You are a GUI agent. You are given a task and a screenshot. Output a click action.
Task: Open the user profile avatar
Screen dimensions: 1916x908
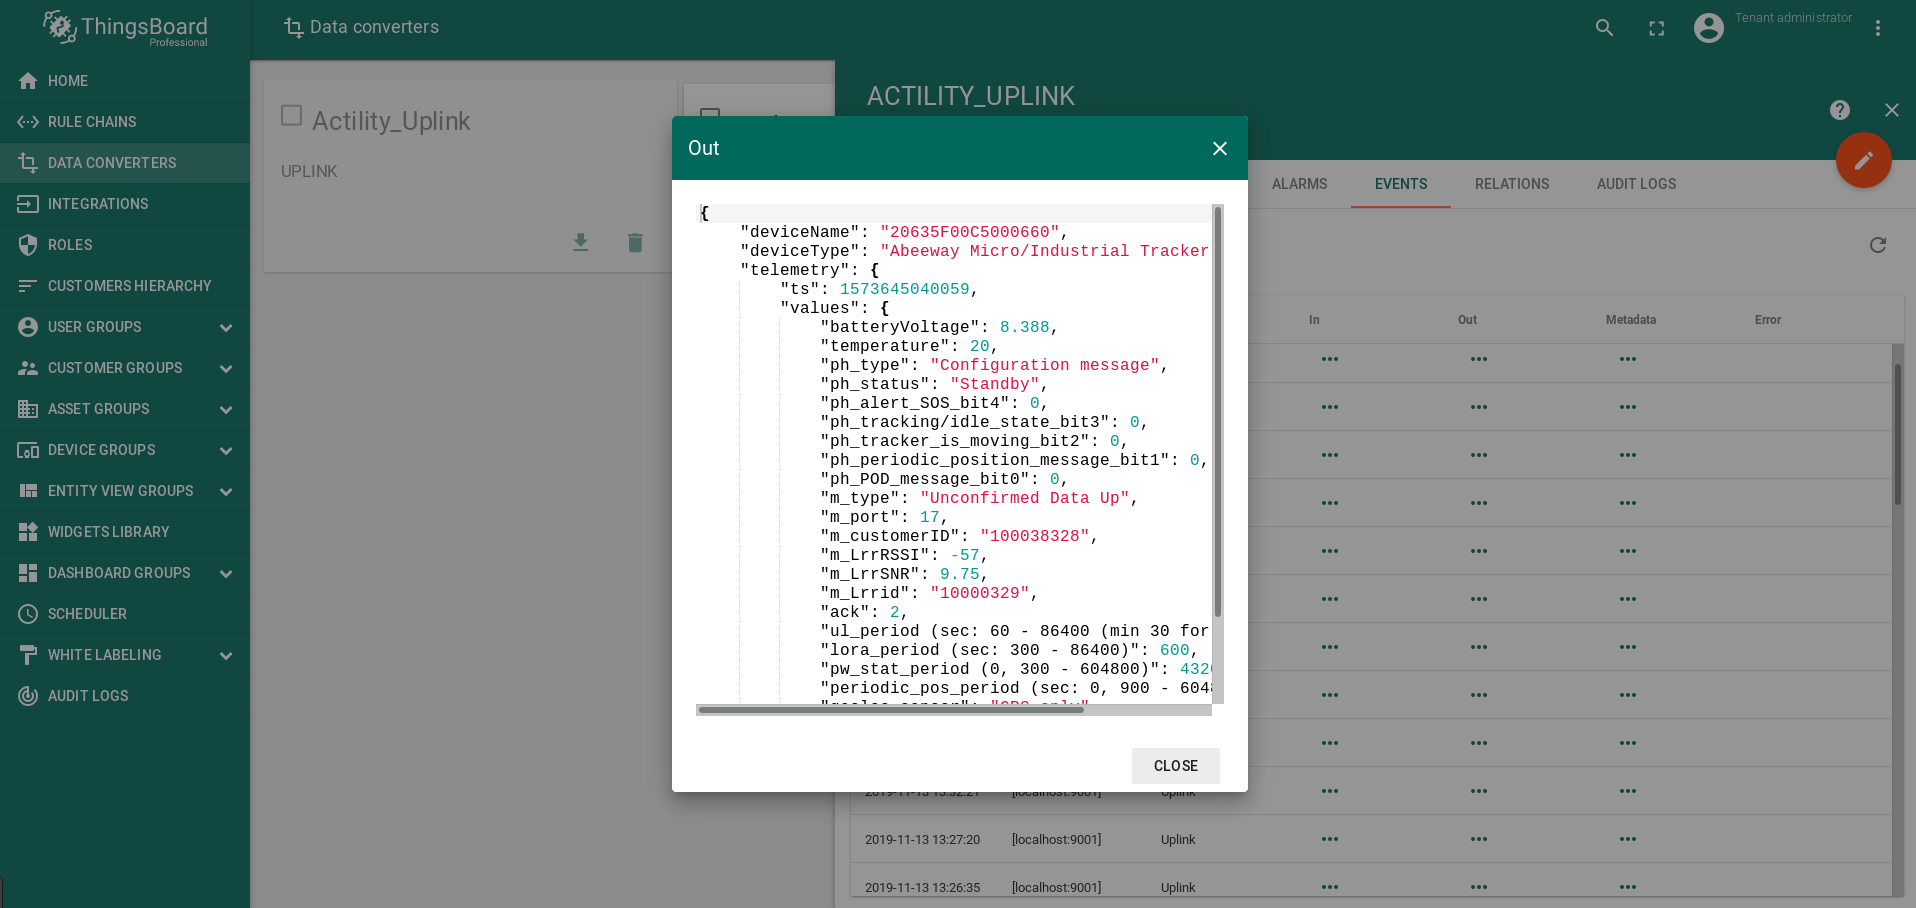tap(1709, 28)
